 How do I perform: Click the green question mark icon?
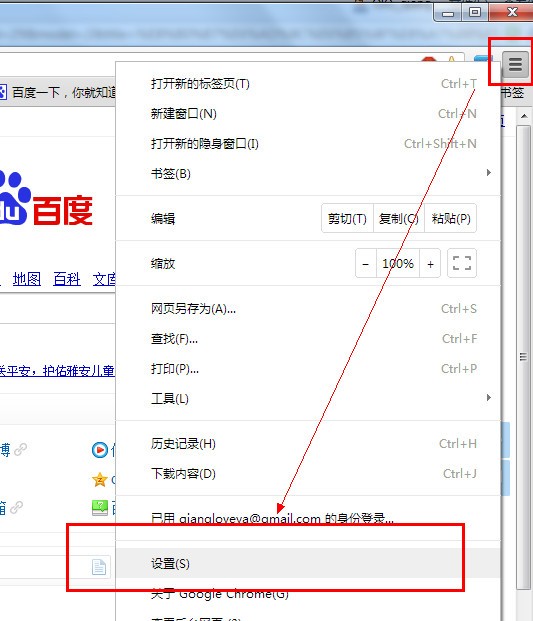point(100,507)
